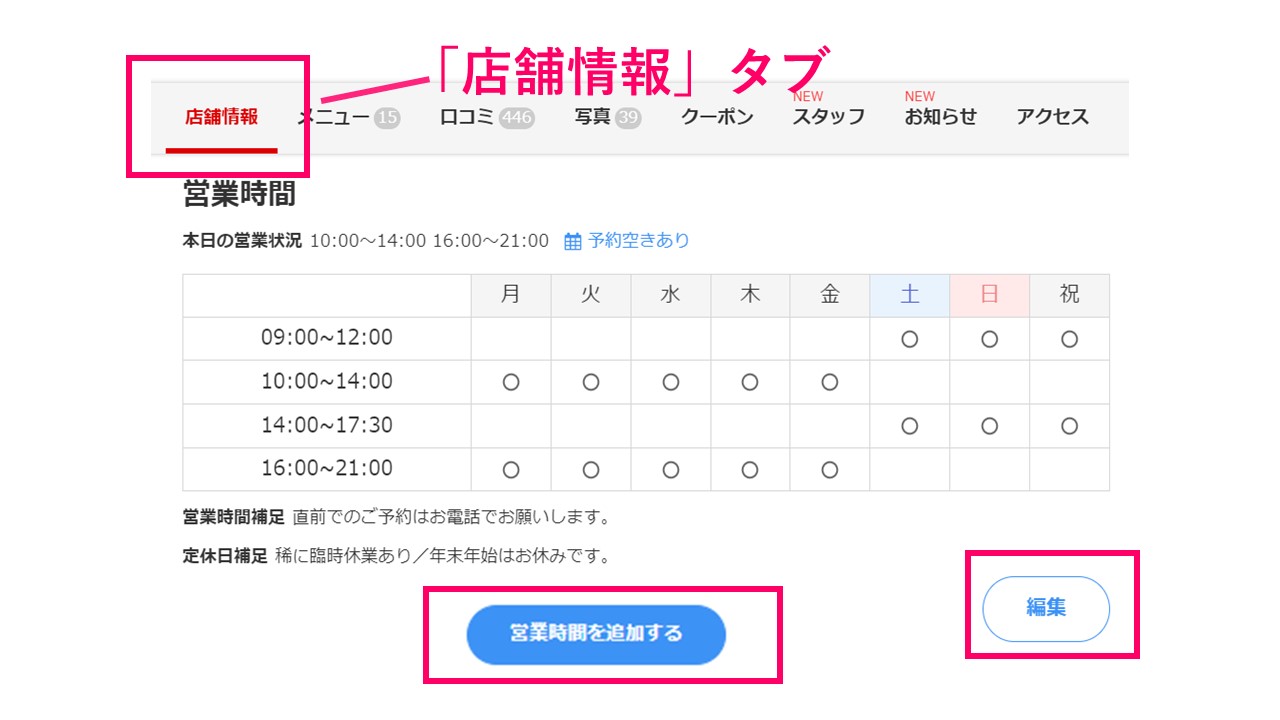Switch to the スタッフ tab
The width and height of the screenshot is (1280, 720).
[x=829, y=117]
